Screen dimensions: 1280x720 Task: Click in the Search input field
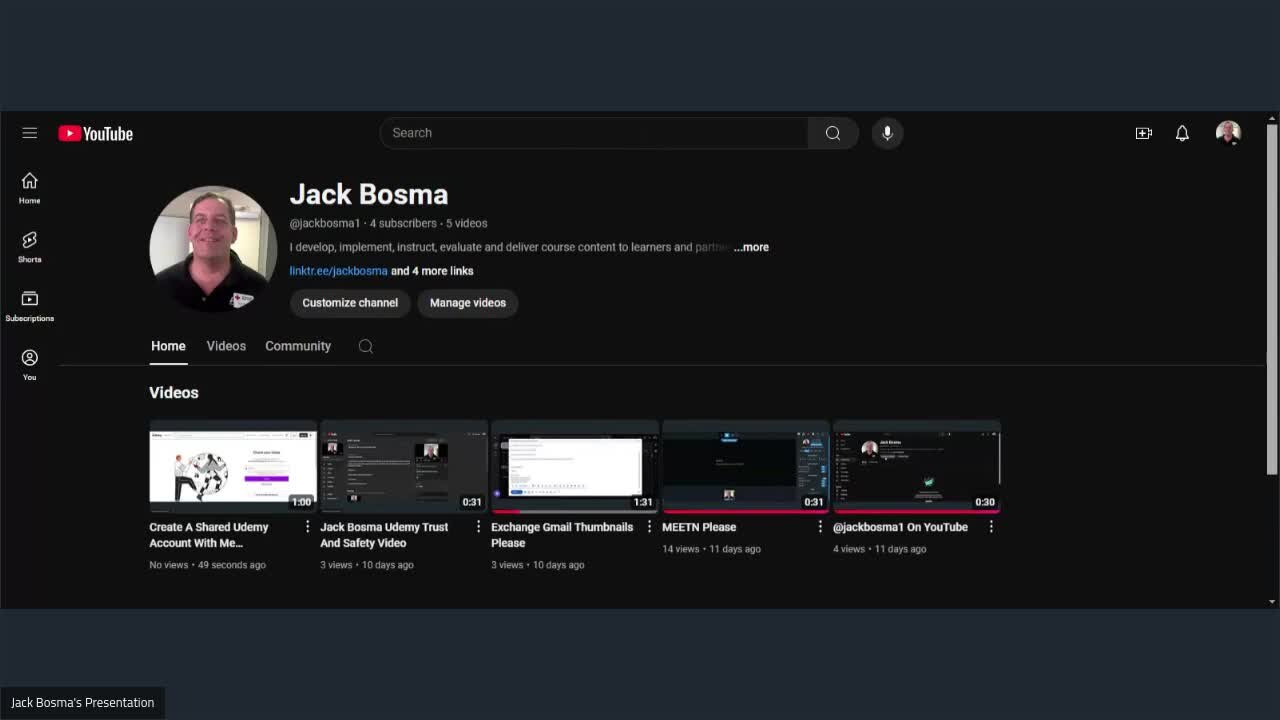(594, 133)
